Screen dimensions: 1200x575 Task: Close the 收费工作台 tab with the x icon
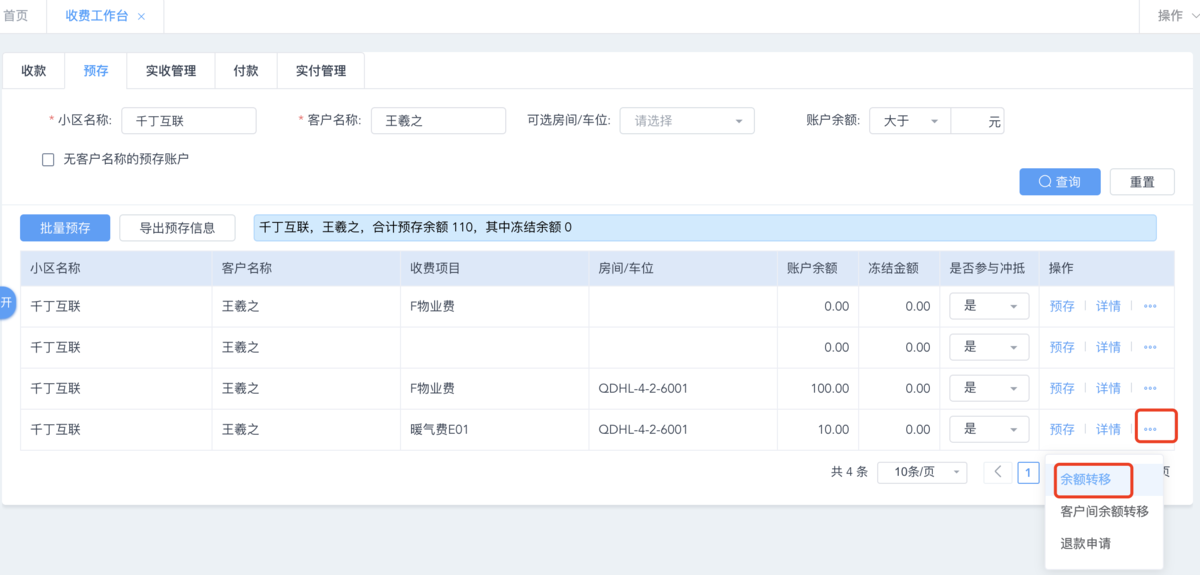[x=141, y=17]
